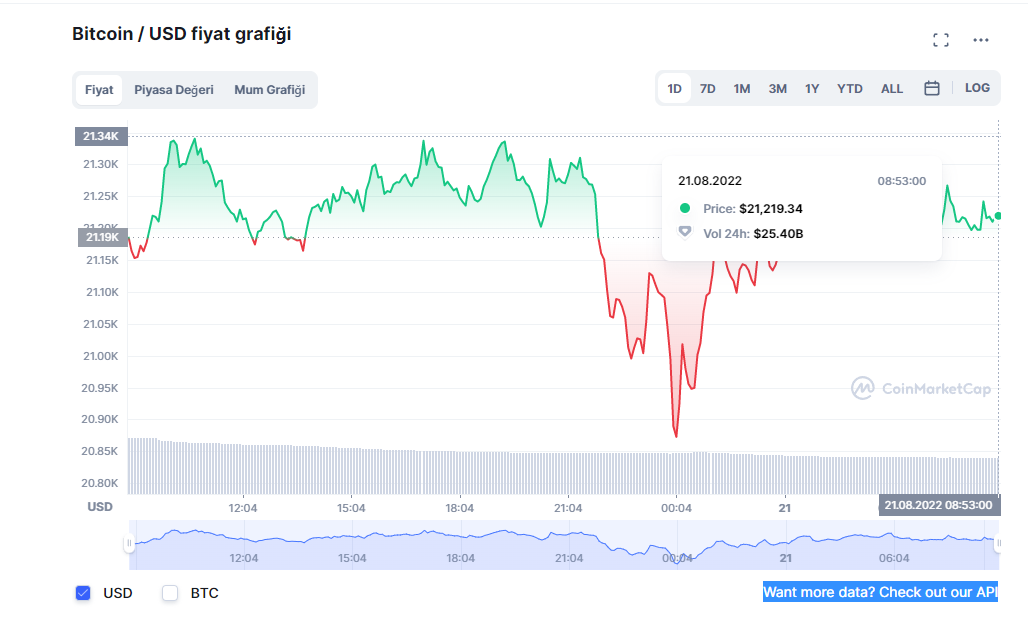Switch to the Mum Grafiği tab
1028x630 pixels.
269,90
